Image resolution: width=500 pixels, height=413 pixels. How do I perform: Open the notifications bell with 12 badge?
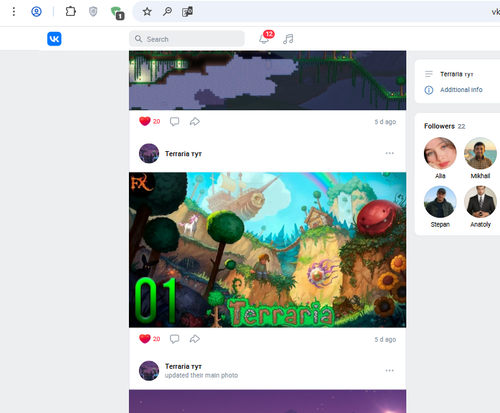266,38
